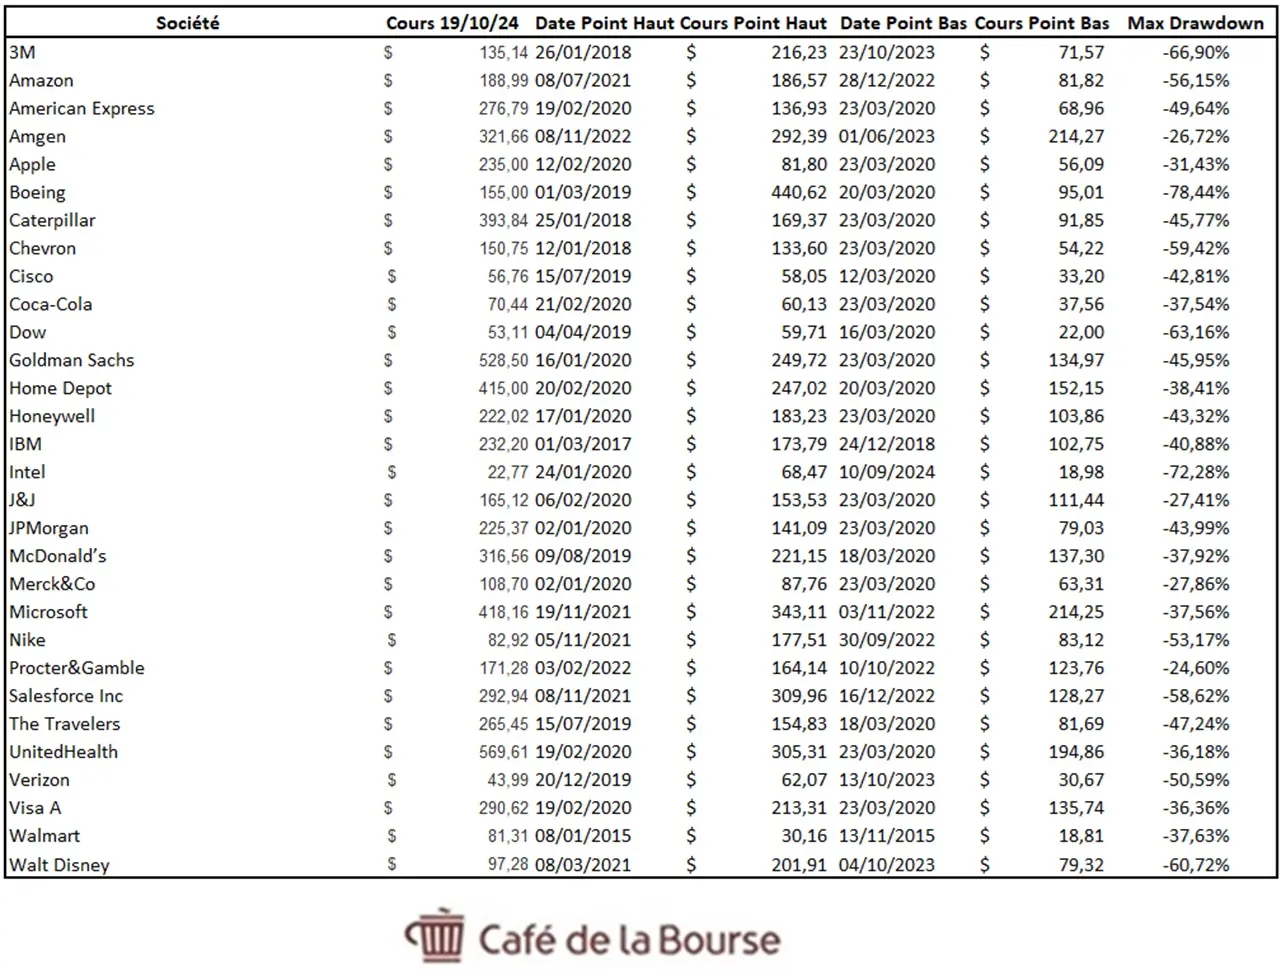Click UnitedHealth's current price 569,61
The image size is (1280, 978).
503,752
